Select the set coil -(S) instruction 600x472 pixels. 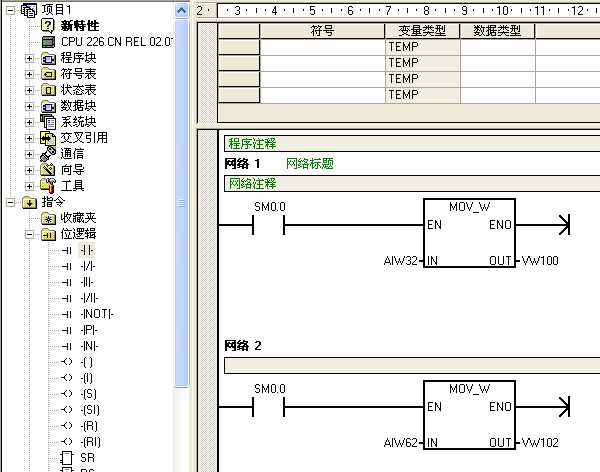click(89, 394)
